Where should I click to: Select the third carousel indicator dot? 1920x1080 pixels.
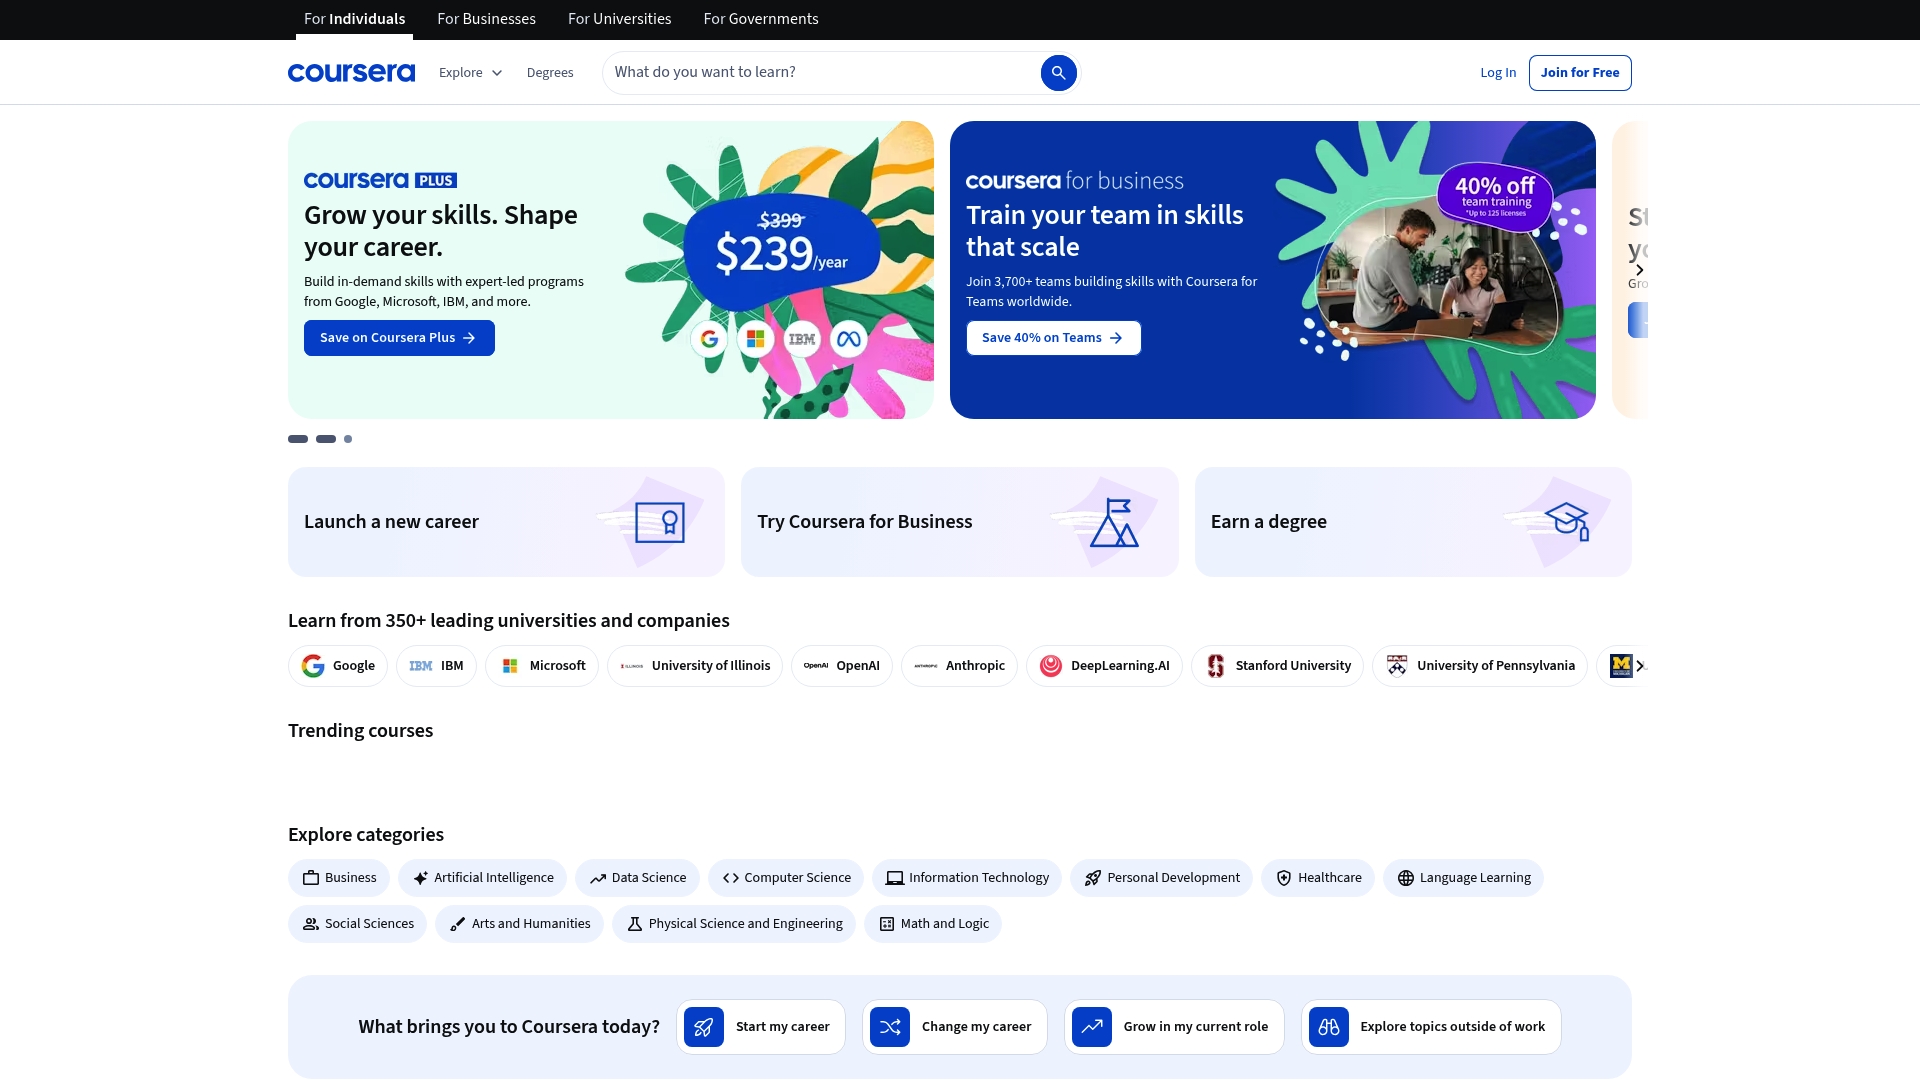[348, 439]
